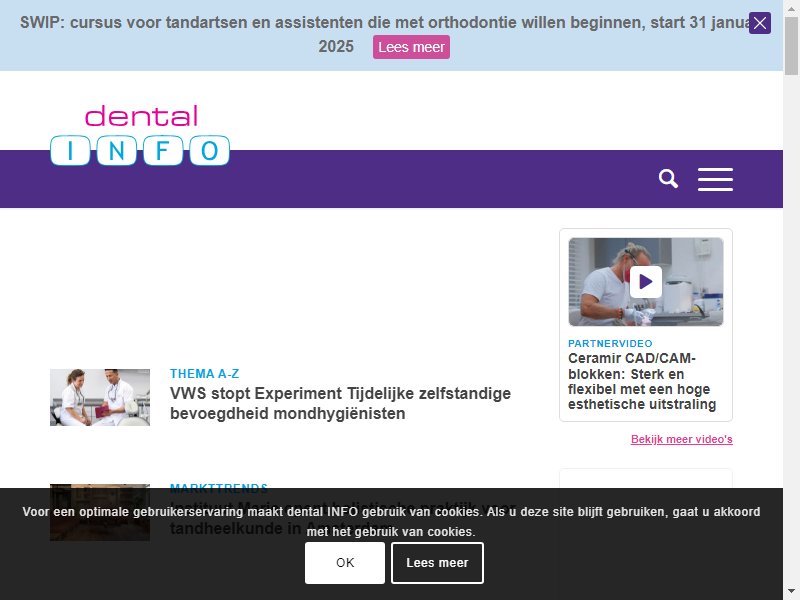This screenshot has width=800, height=600.
Task: Open VWS stopt Experiment article headline
Action: click(340, 403)
